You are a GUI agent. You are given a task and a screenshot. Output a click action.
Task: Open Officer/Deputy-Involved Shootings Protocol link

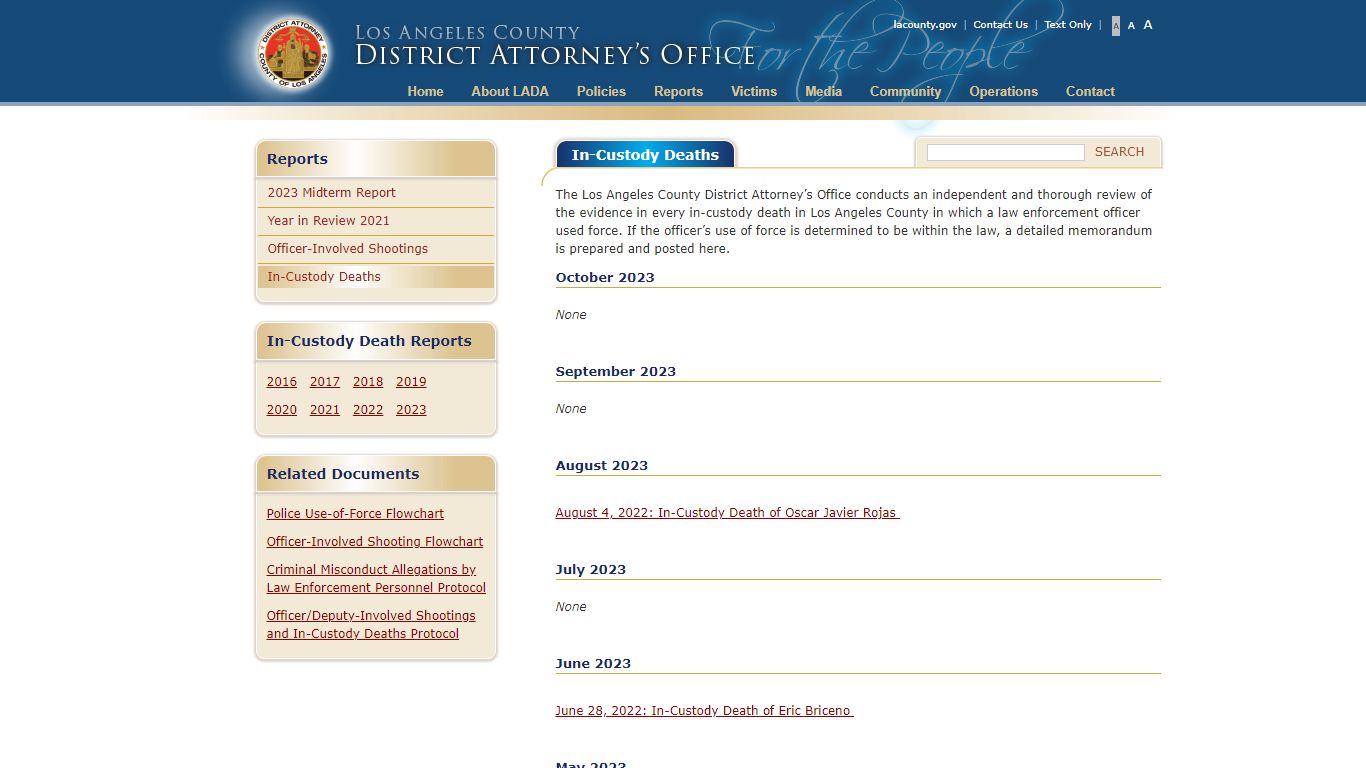pyautogui.click(x=371, y=625)
